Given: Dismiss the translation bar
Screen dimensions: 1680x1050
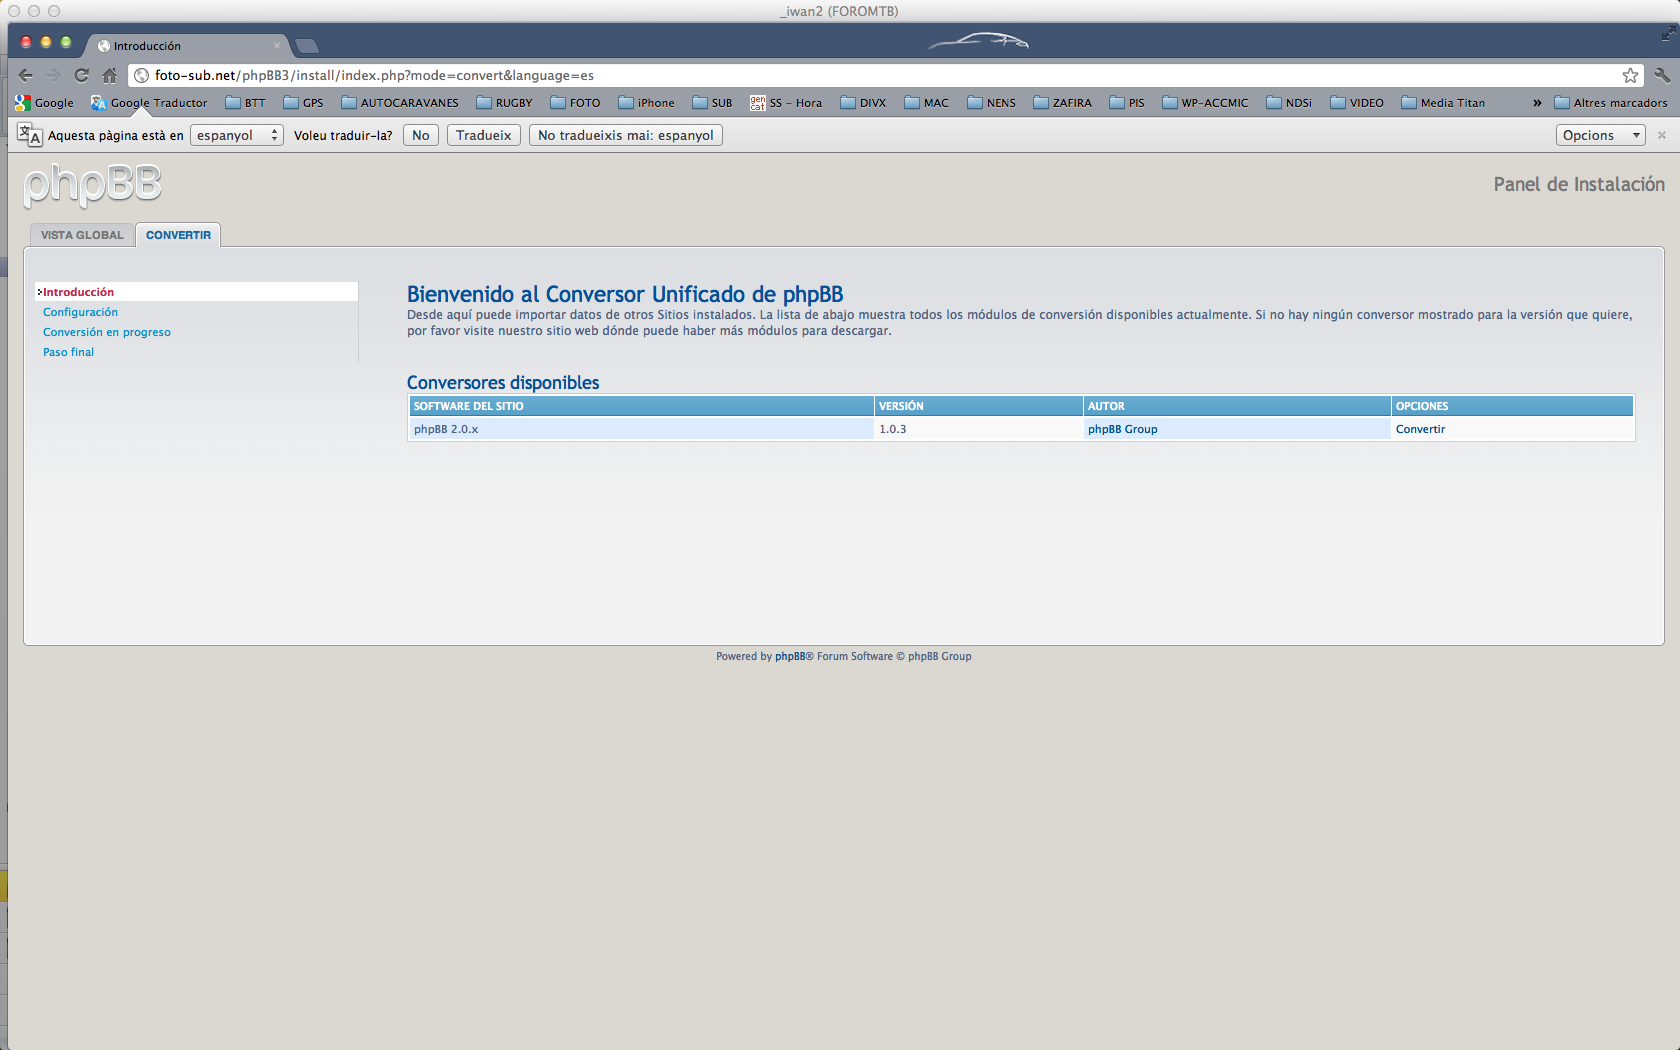Looking at the screenshot, I should tap(1662, 135).
